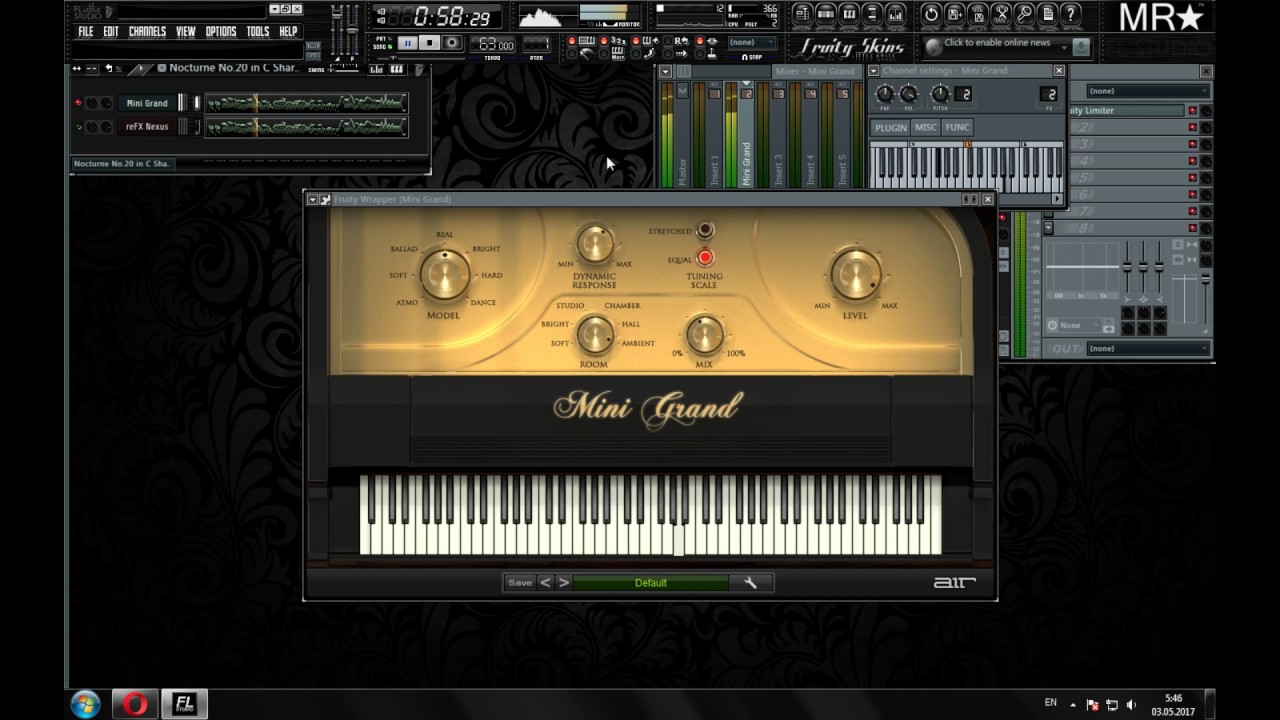
Task: Click the news download arrow button
Action: pos(1081,46)
